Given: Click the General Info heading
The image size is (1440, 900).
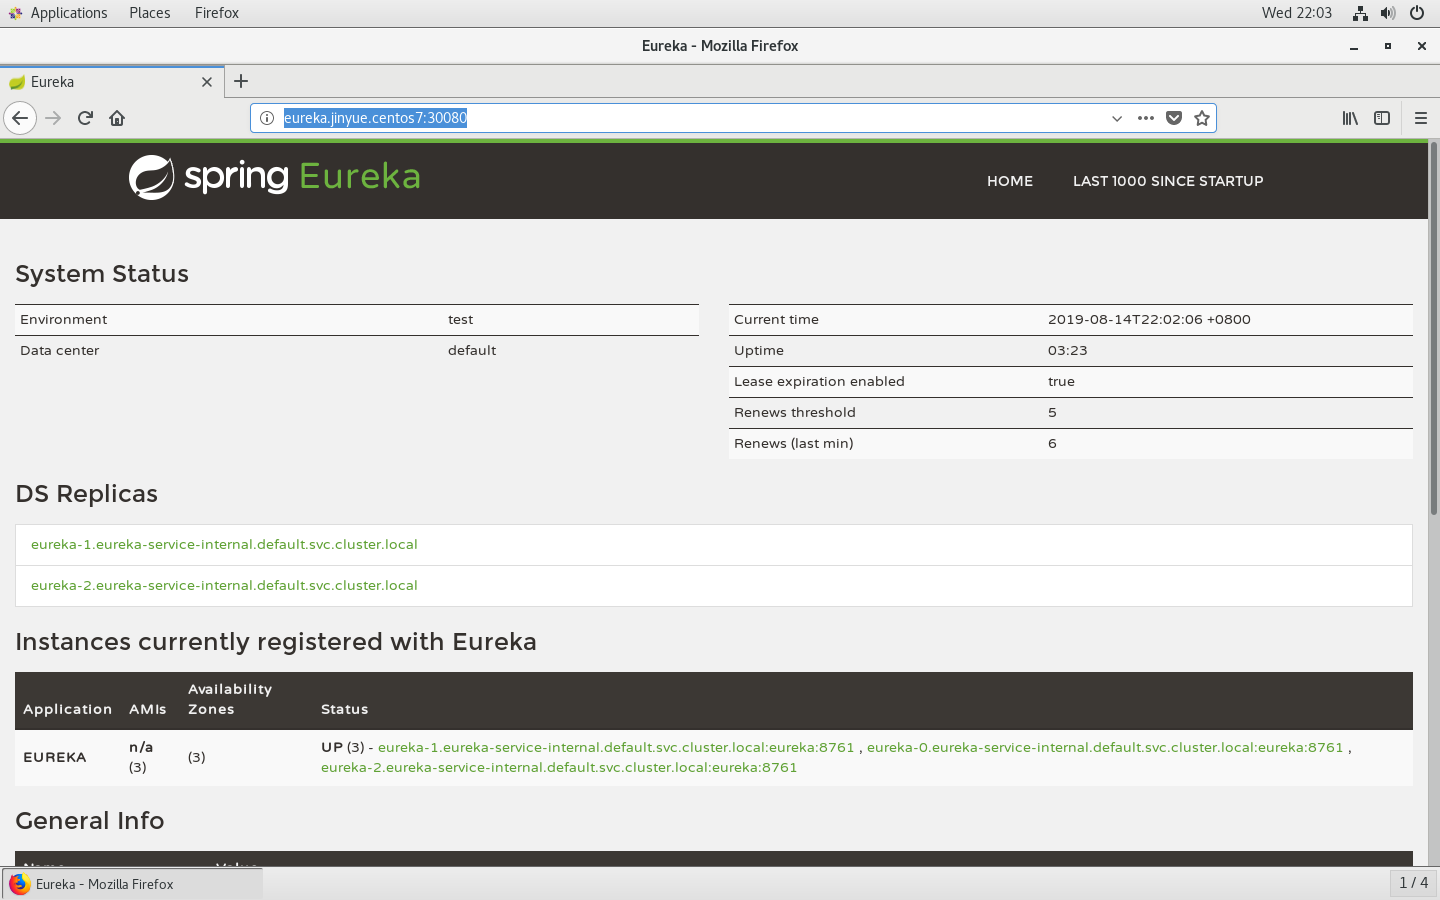Looking at the screenshot, I should (90, 821).
